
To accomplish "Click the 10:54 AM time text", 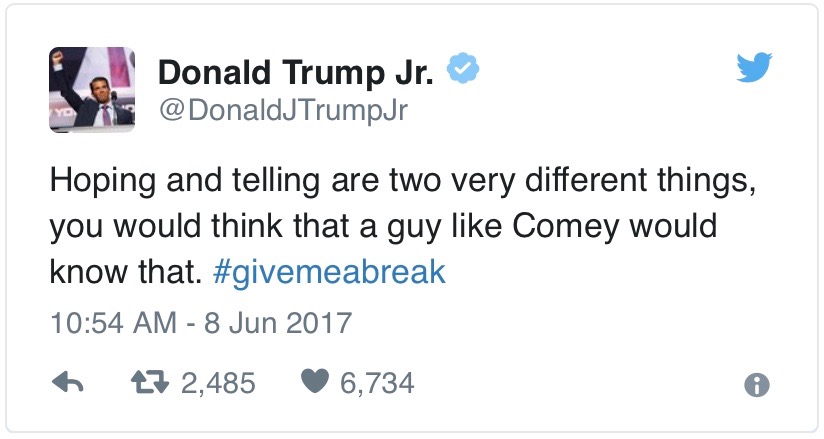I will tap(112, 324).
